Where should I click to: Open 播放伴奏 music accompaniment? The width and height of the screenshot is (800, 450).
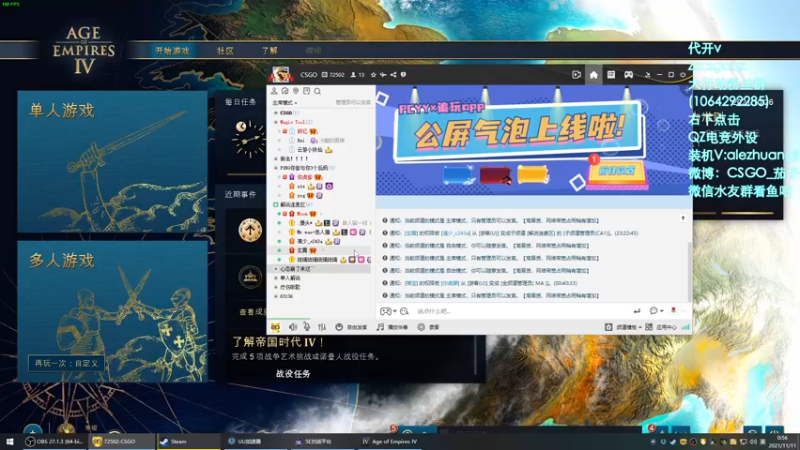[392, 327]
